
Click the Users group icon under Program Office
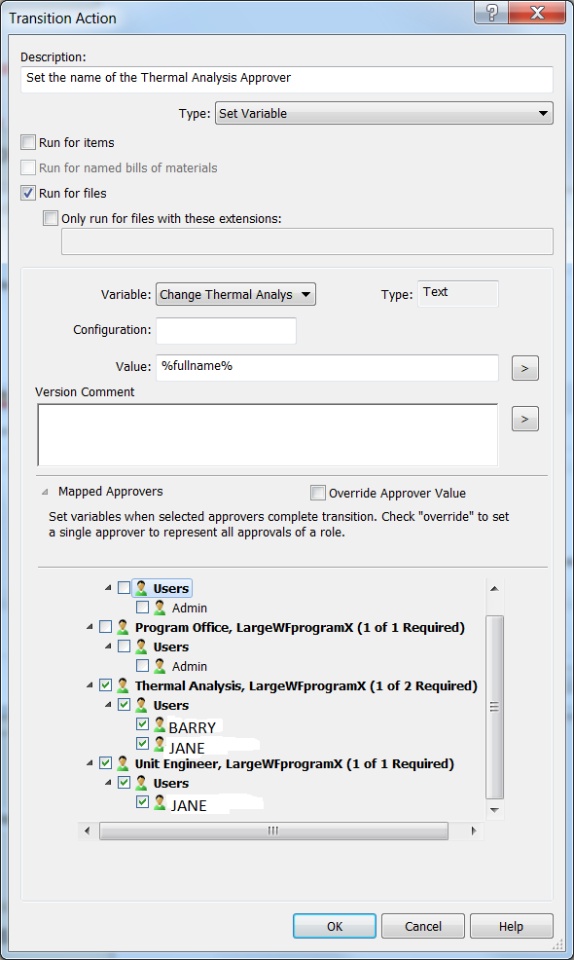[141, 647]
